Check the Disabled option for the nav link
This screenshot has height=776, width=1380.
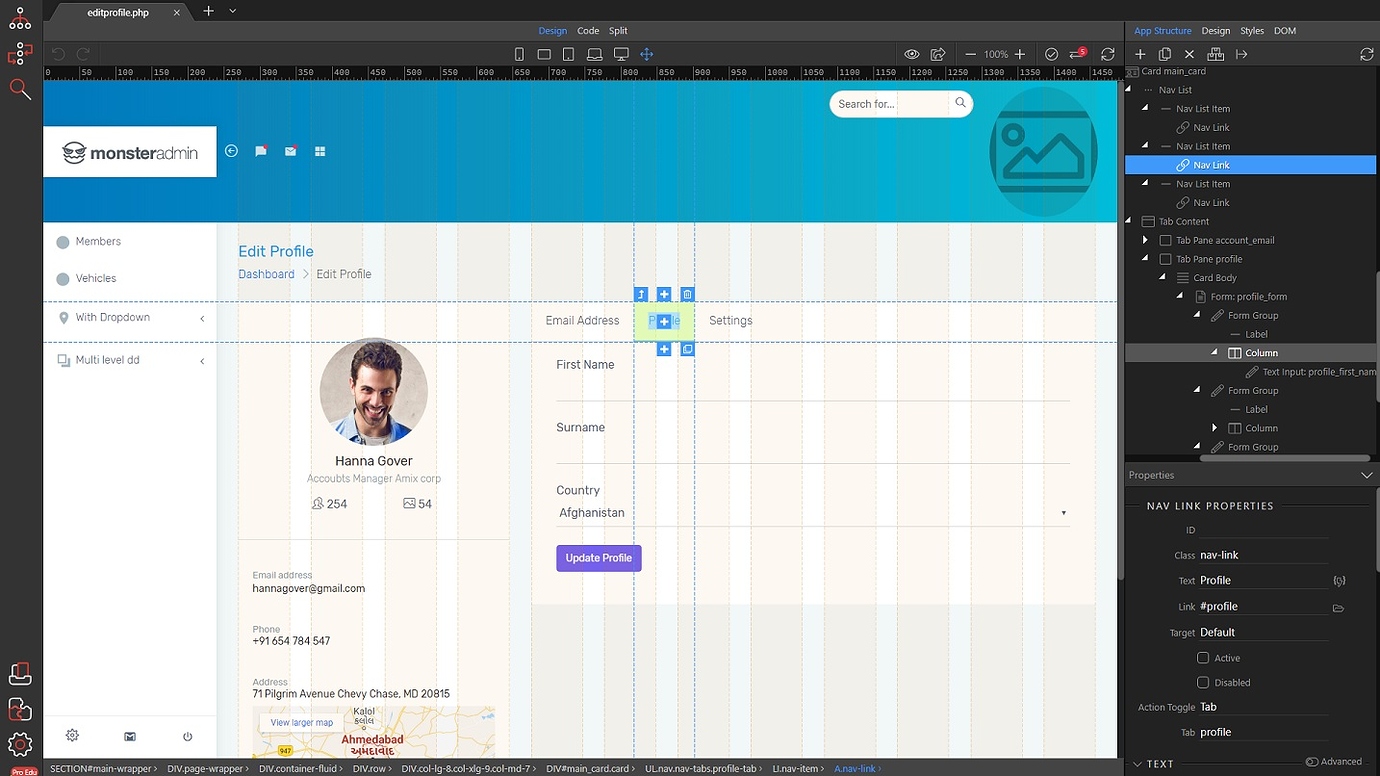[1203, 682]
